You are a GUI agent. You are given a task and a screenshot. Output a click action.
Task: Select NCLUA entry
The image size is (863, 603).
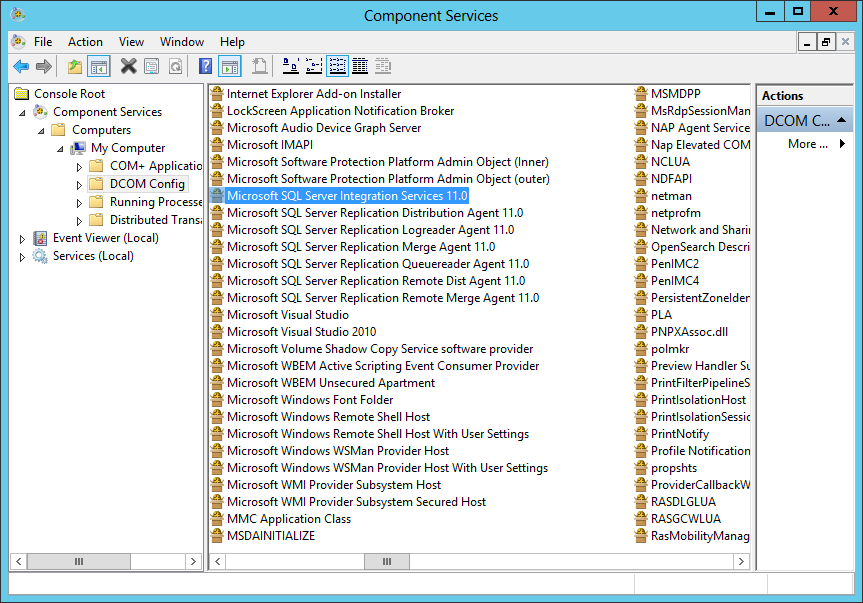pos(670,162)
